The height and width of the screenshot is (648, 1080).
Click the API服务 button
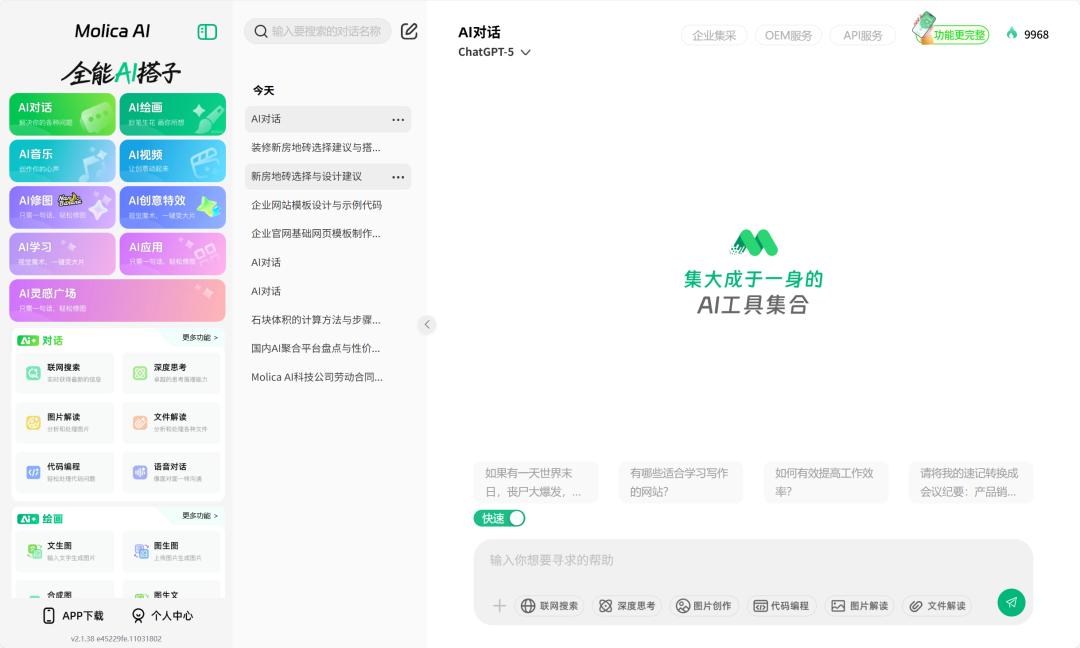[x=862, y=35]
